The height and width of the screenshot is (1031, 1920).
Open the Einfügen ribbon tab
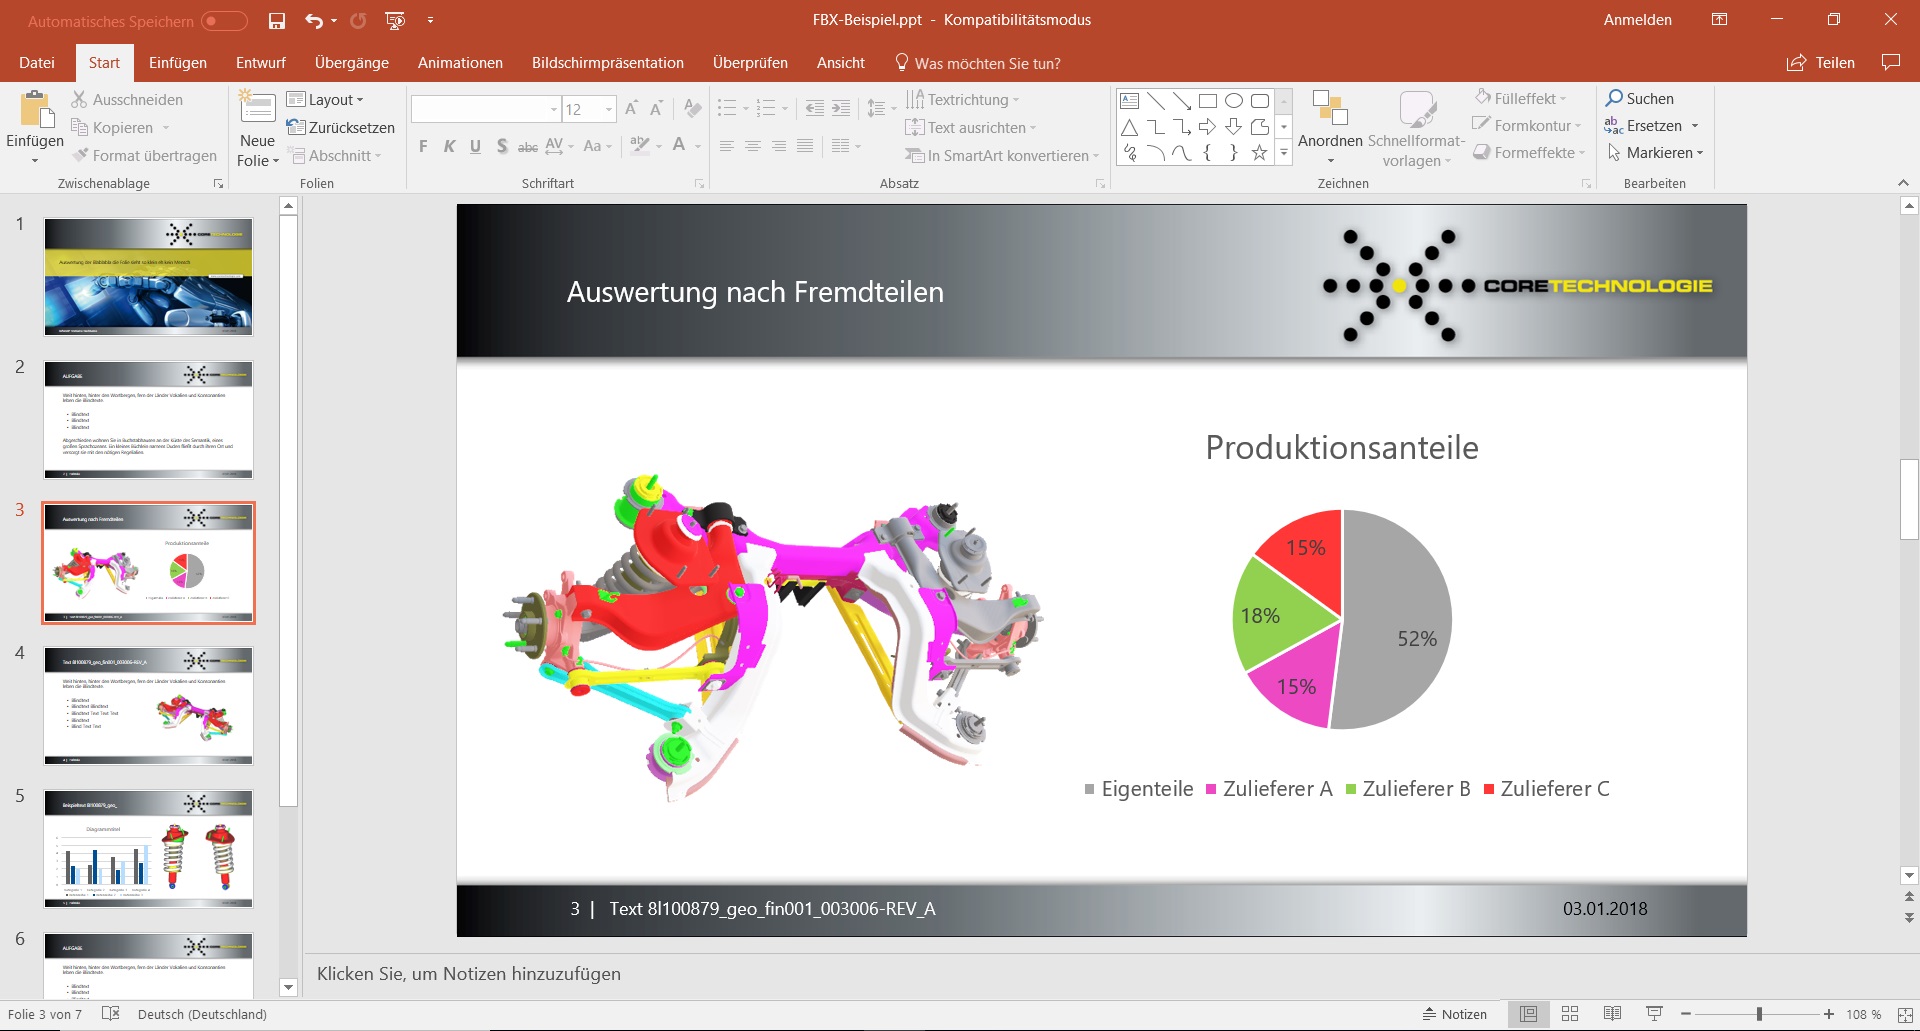pos(178,63)
